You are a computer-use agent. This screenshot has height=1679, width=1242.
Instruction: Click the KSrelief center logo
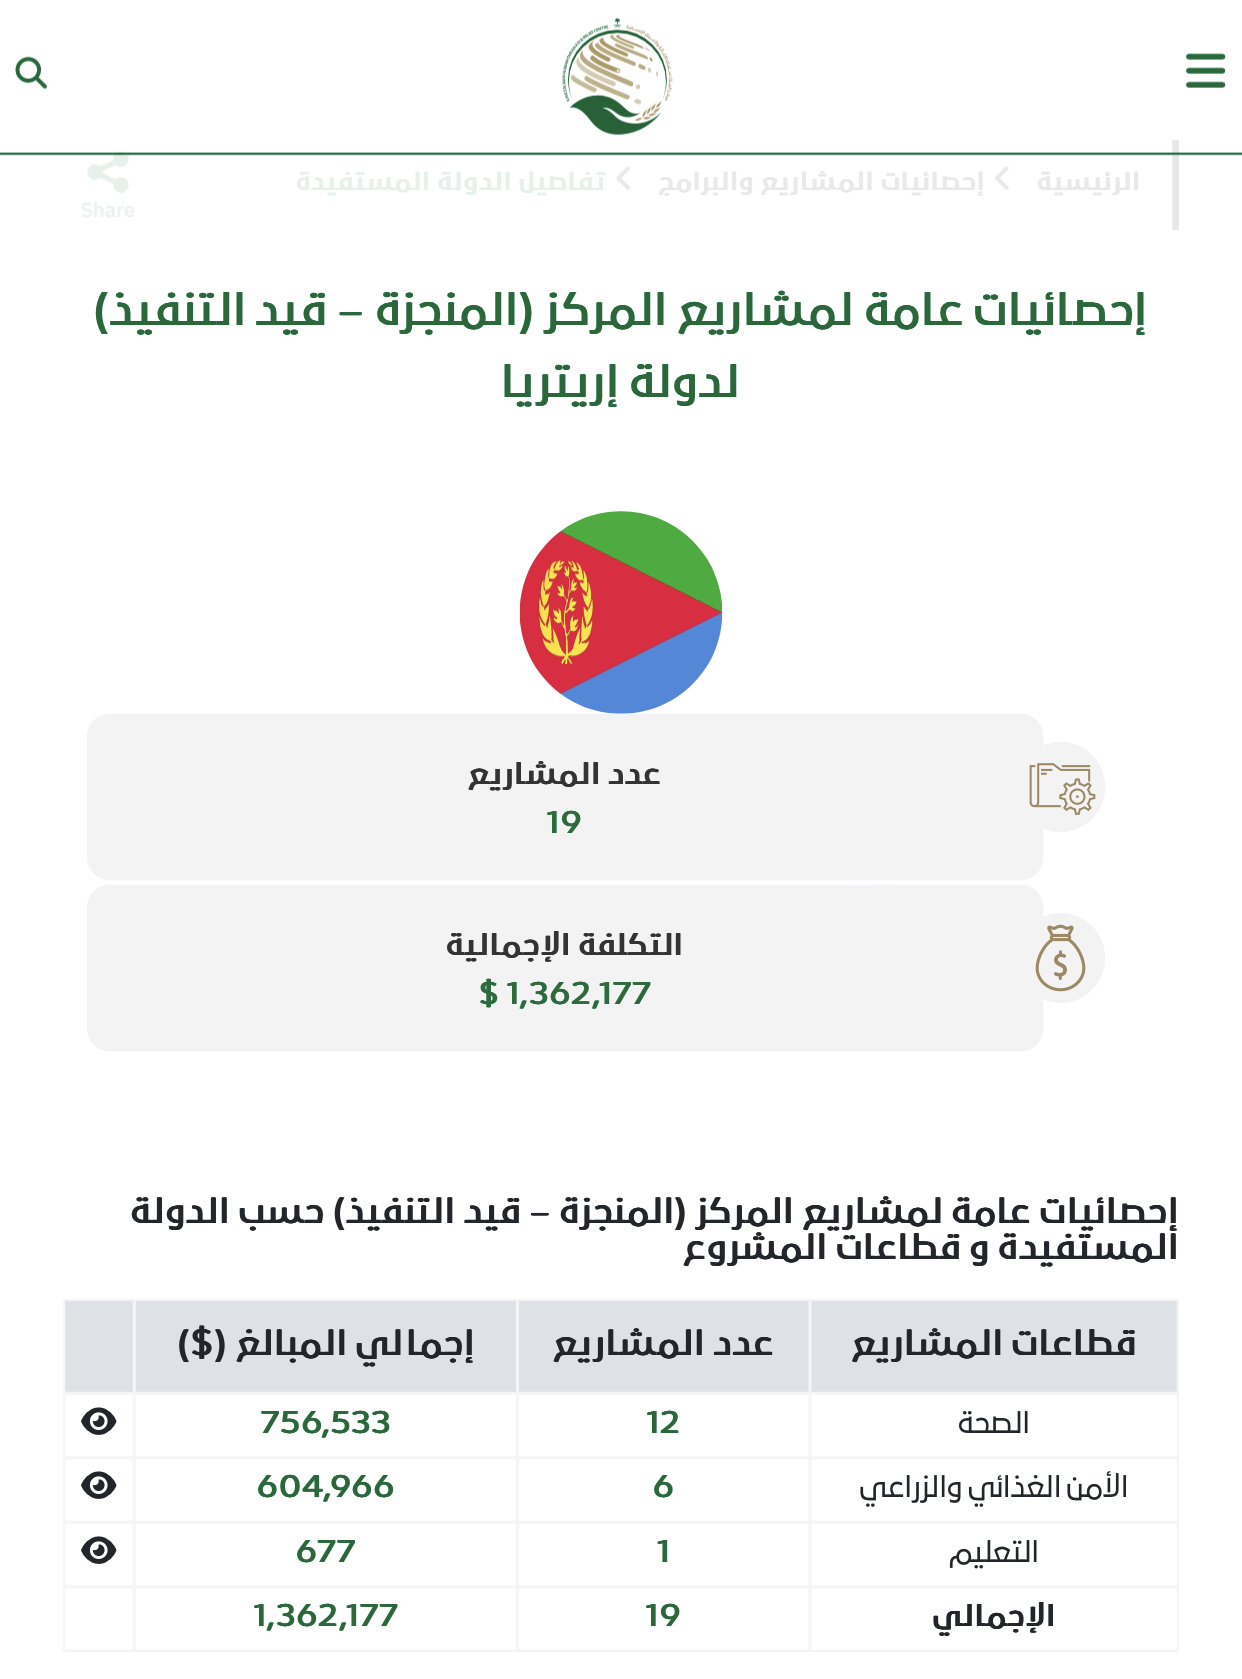[617, 77]
